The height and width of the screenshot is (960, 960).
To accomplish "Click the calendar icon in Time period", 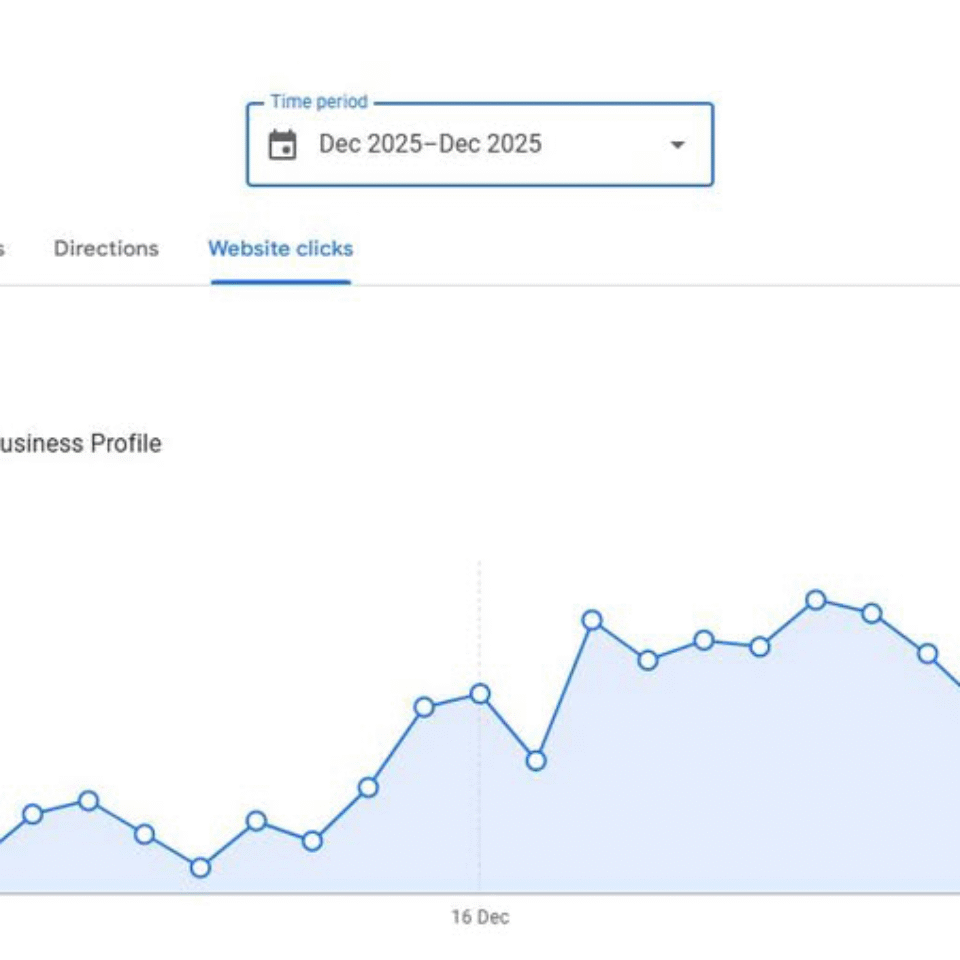I will (282, 145).
